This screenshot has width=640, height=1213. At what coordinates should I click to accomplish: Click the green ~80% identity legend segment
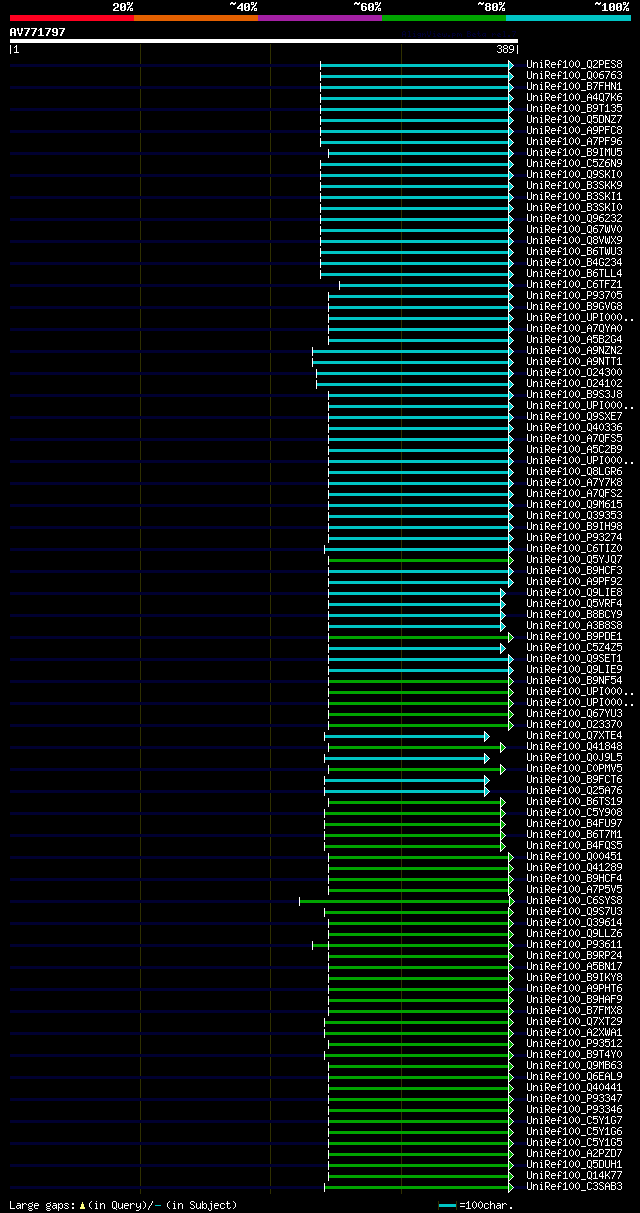pyautogui.click(x=443, y=17)
